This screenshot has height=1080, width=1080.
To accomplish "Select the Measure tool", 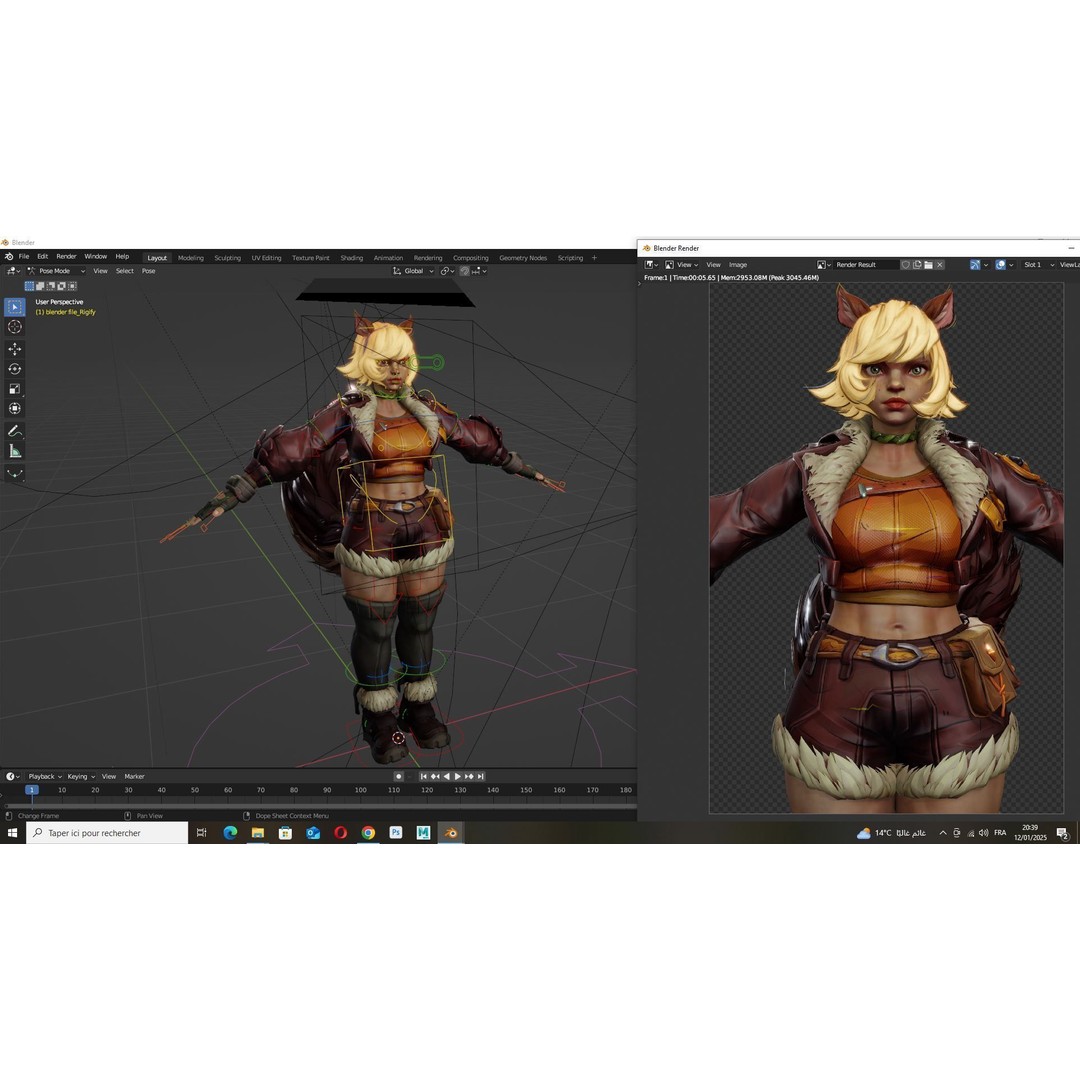I will 14,451.
